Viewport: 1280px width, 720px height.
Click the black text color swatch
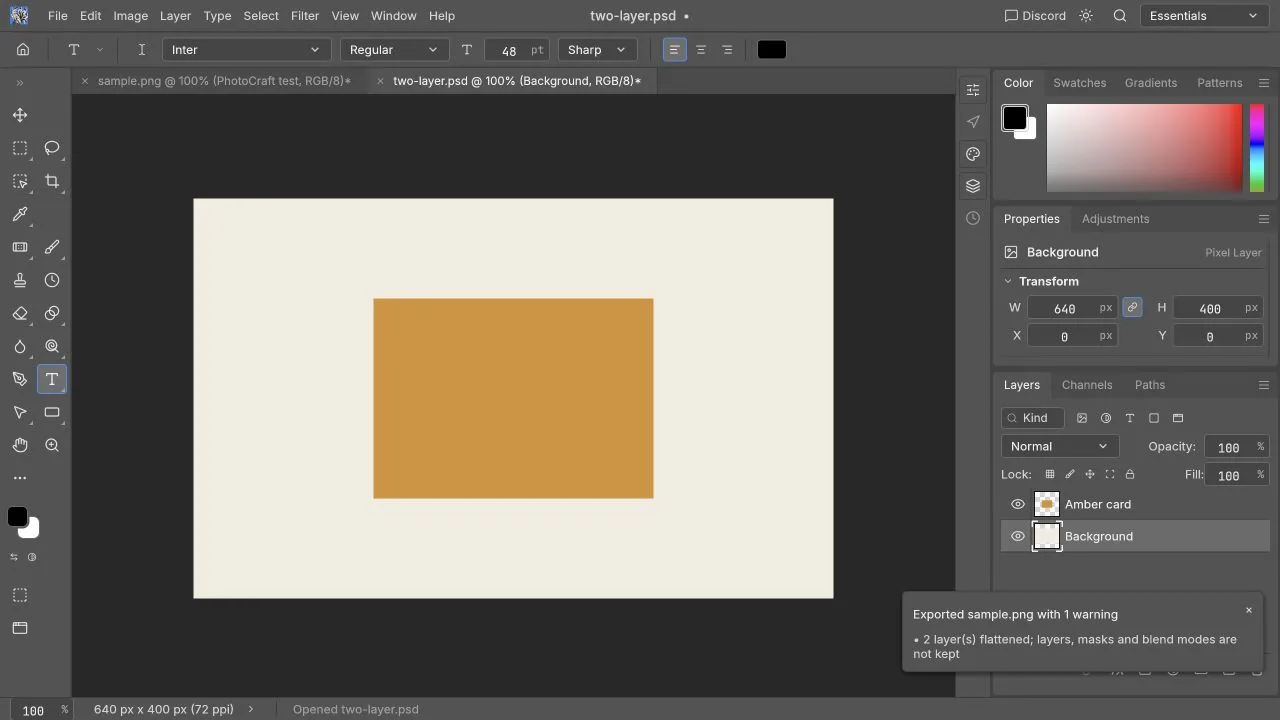coord(772,50)
